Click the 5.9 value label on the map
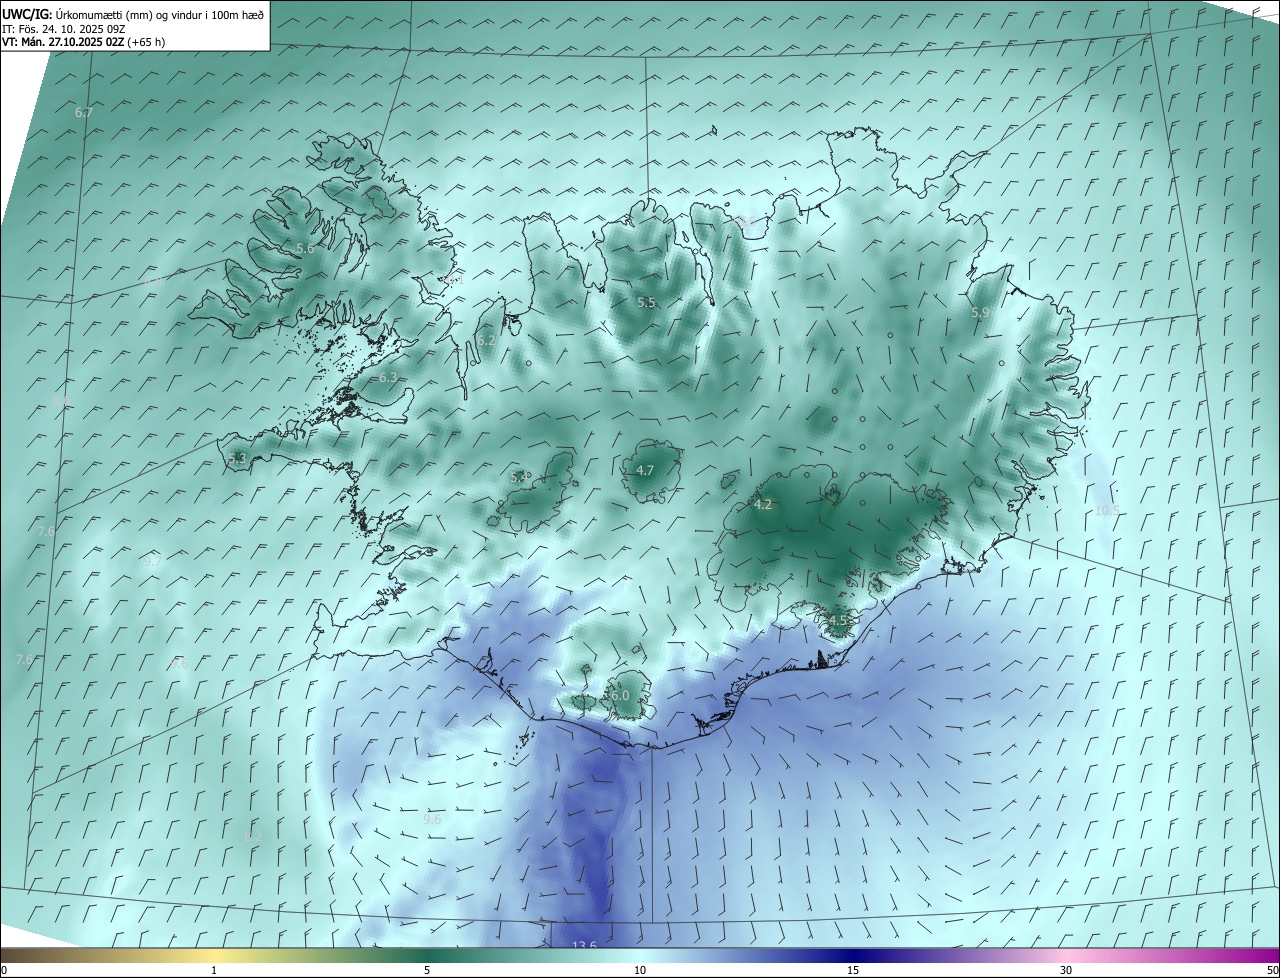The width and height of the screenshot is (1280, 978). coord(980,313)
